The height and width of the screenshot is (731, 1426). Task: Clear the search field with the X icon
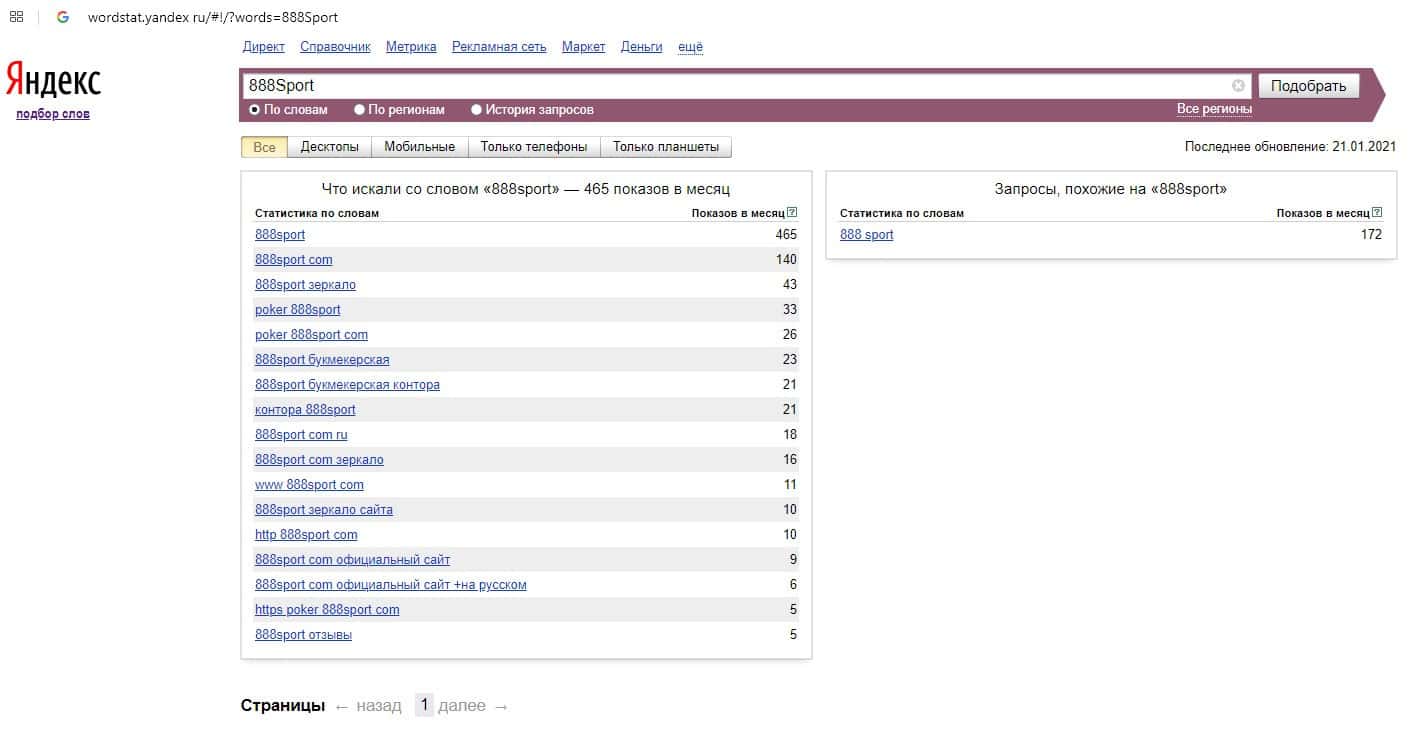point(1238,86)
